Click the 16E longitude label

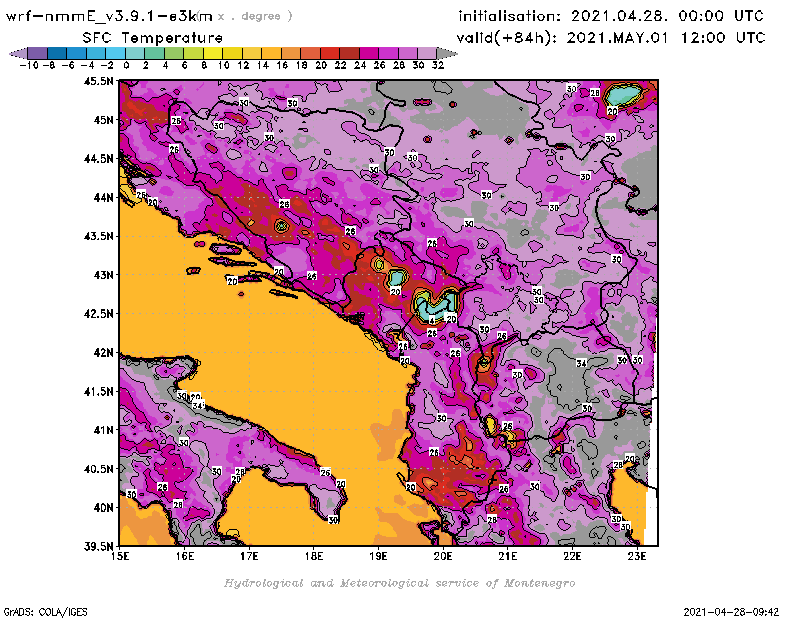pyautogui.click(x=185, y=556)
